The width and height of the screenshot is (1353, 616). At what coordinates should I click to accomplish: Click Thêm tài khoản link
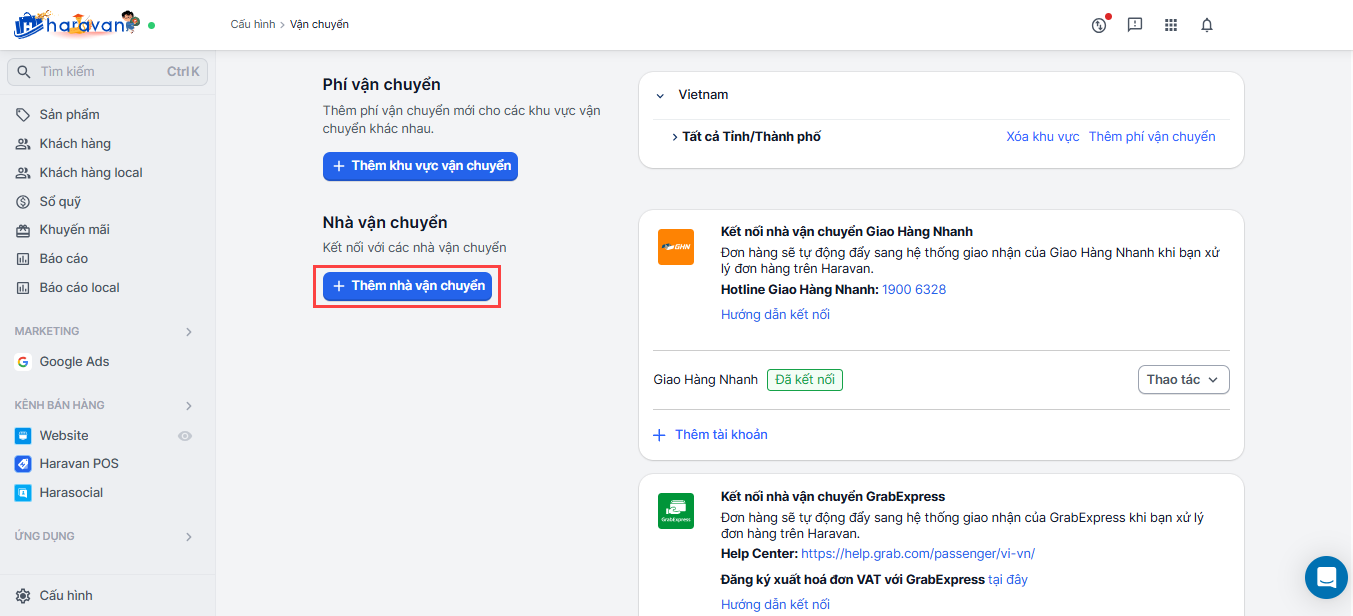(721, 435)
